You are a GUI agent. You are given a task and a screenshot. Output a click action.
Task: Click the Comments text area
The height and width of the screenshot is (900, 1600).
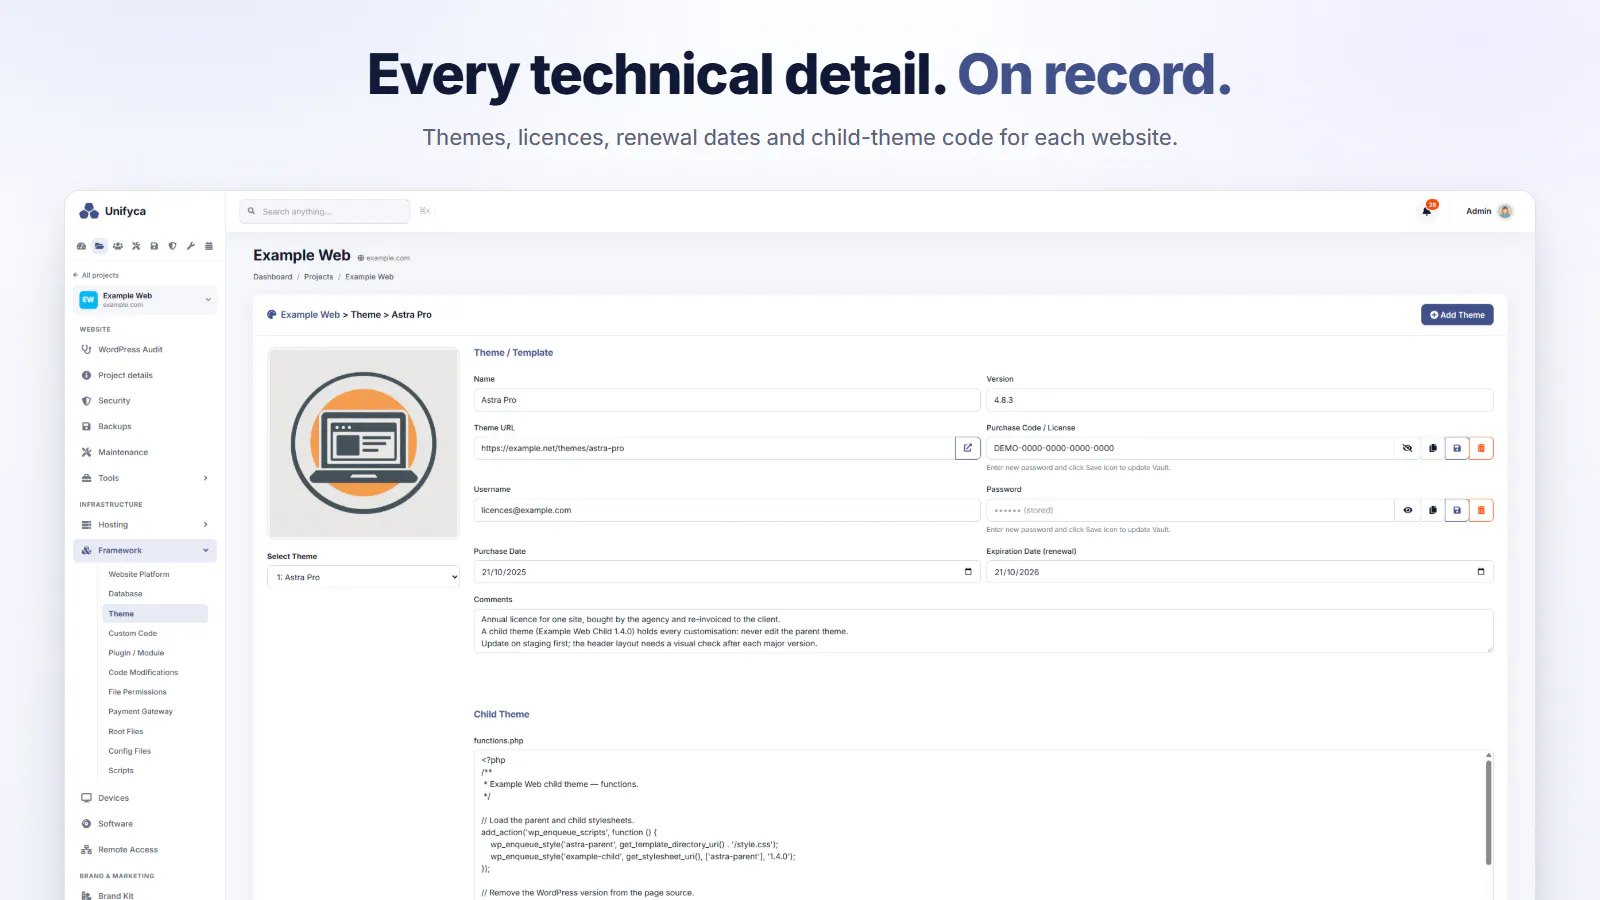tap(983, 631)
